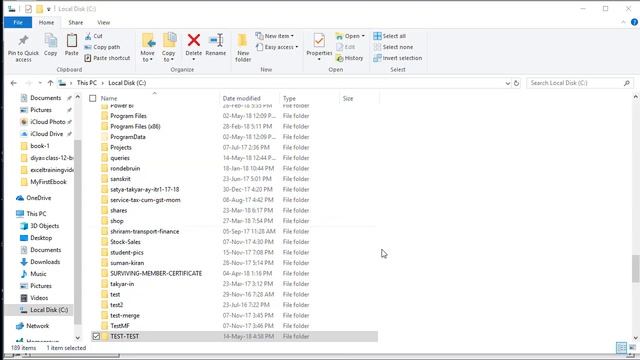The height and width of the screenshot is (360, 640).
Task: Open Downloads in navigation pane
Action: 40,262
